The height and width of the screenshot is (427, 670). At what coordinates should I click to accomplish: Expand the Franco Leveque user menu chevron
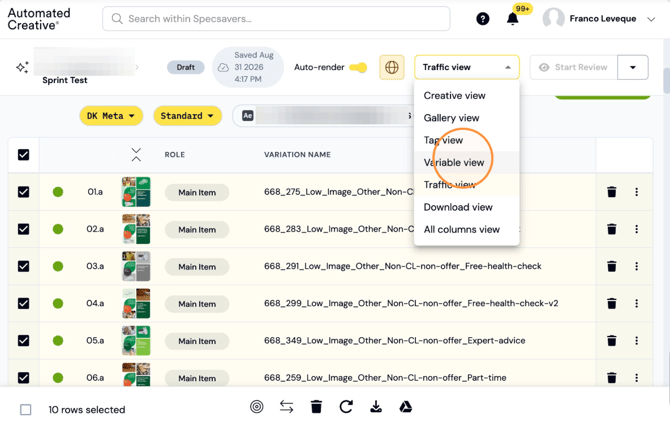651,19
